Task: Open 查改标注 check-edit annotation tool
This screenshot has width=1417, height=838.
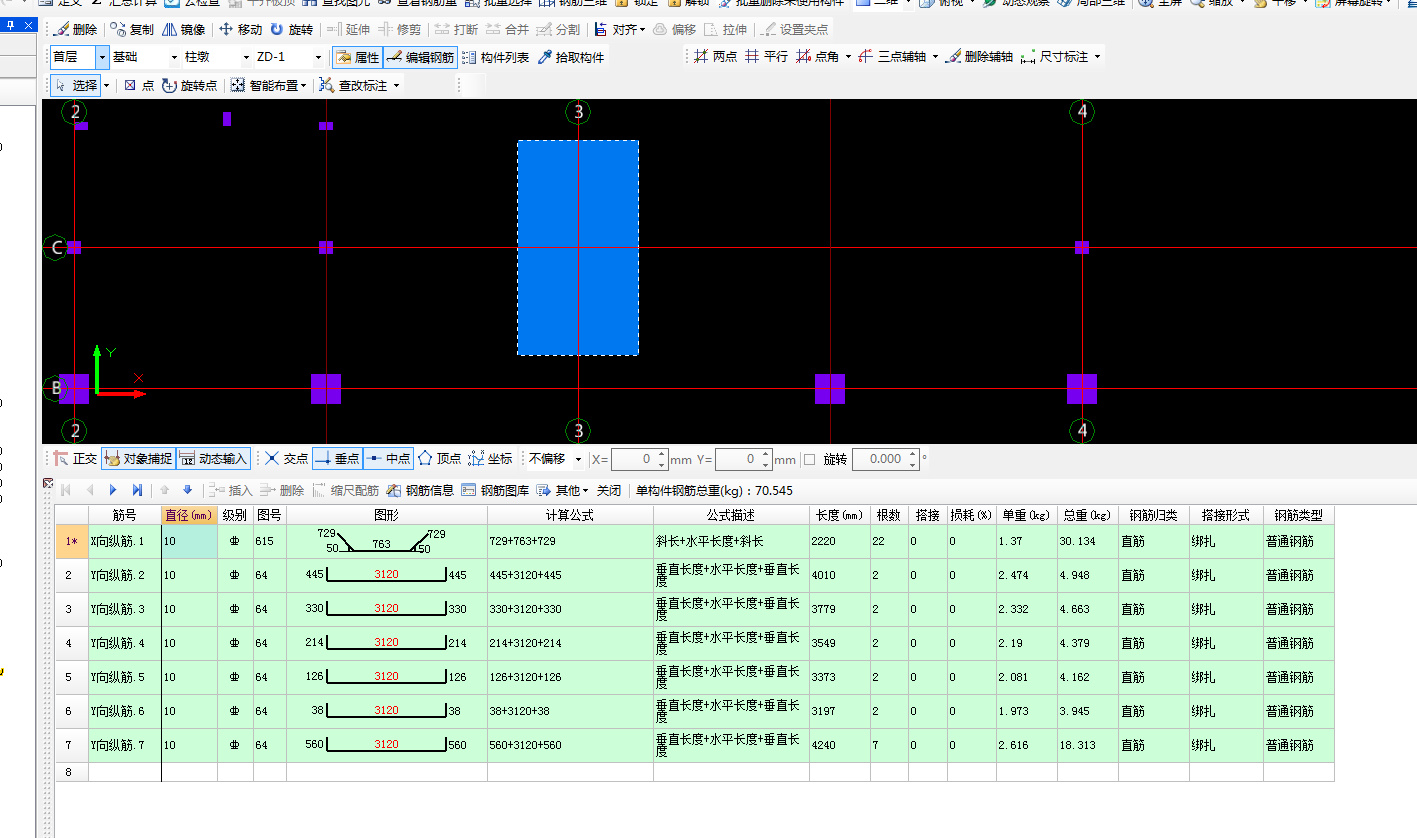Action: [353, 86]
